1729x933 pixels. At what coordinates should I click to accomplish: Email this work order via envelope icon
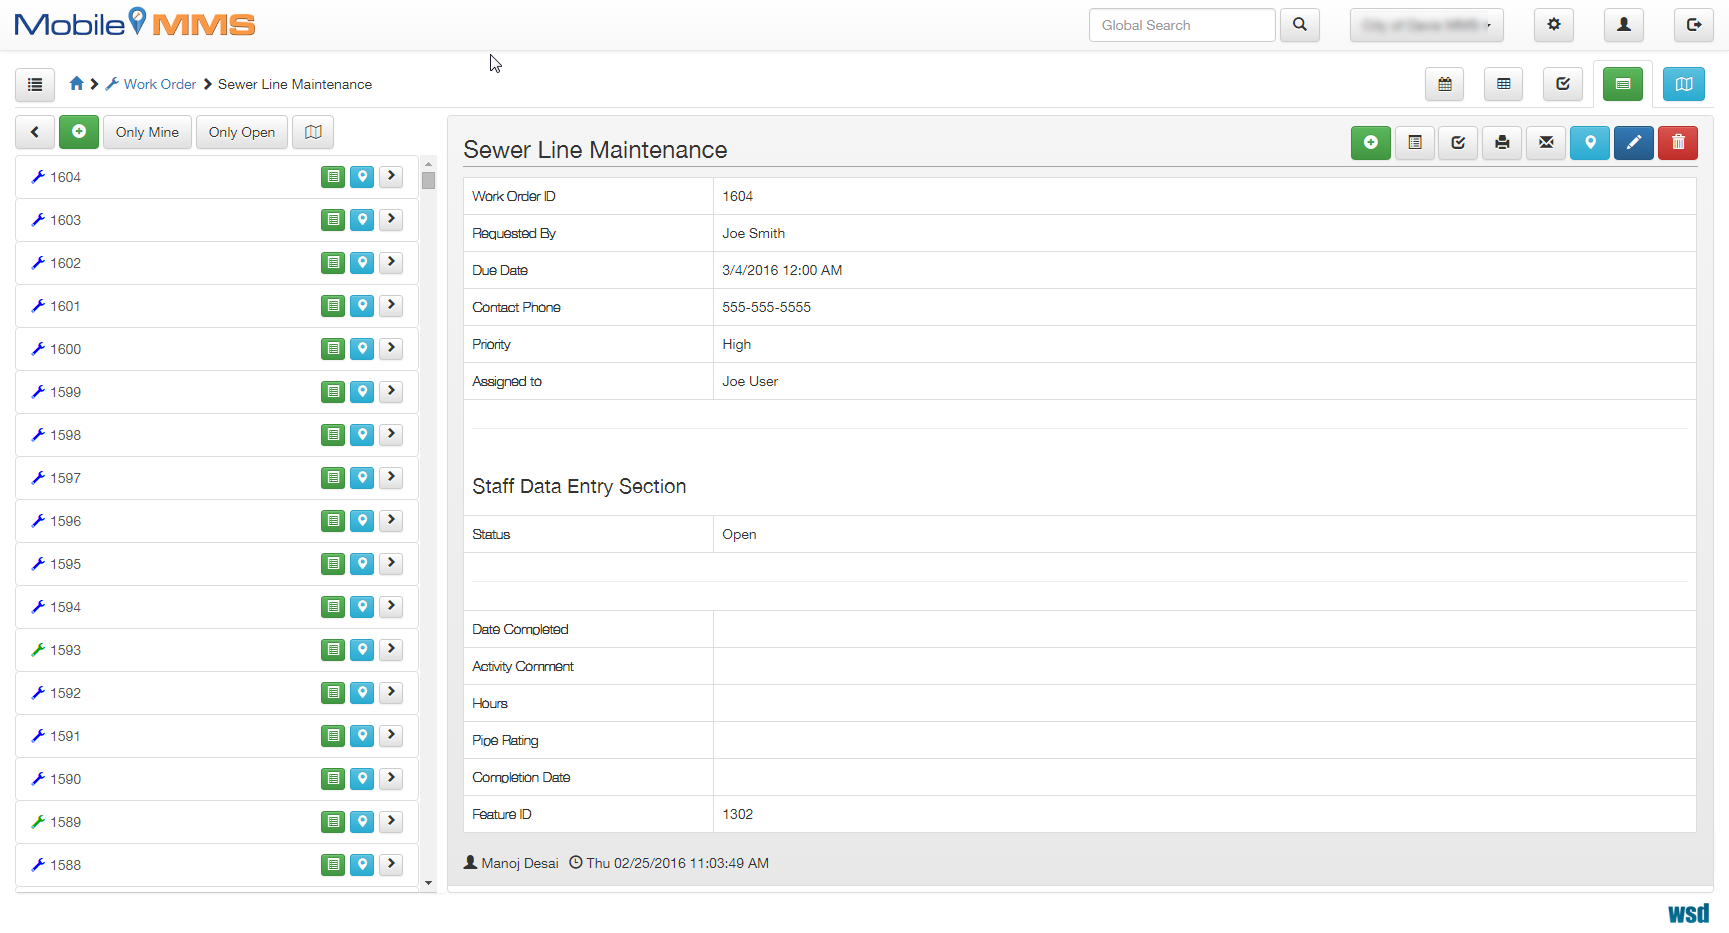(1546, 143)
